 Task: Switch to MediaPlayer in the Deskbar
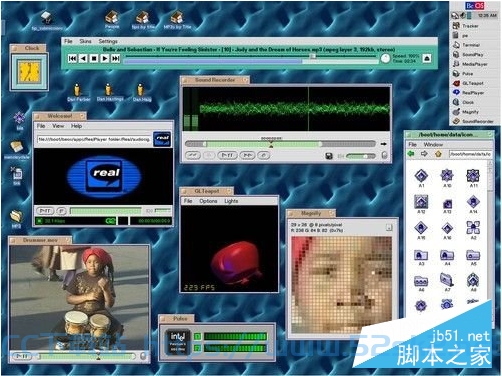pyautogui.click(x=474, y=64)
